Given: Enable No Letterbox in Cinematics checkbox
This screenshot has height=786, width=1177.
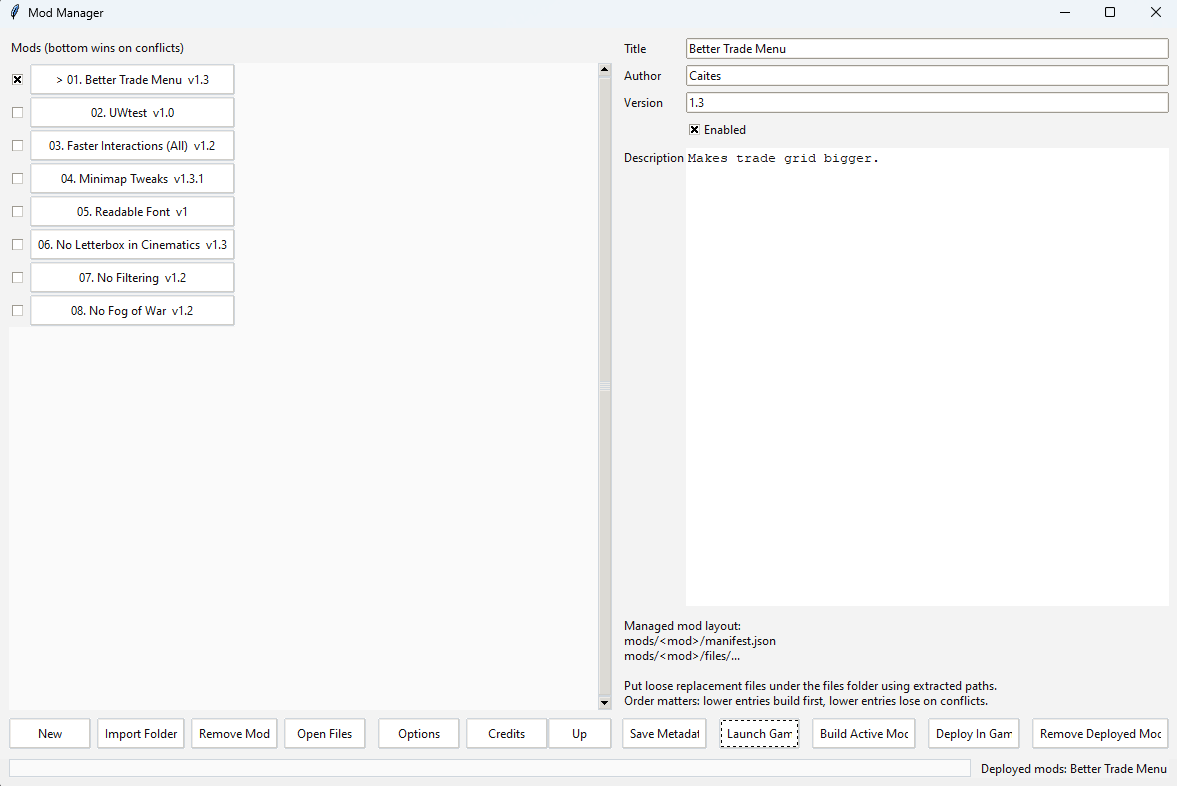Looking at the screenshot, I should pos(17,245).
